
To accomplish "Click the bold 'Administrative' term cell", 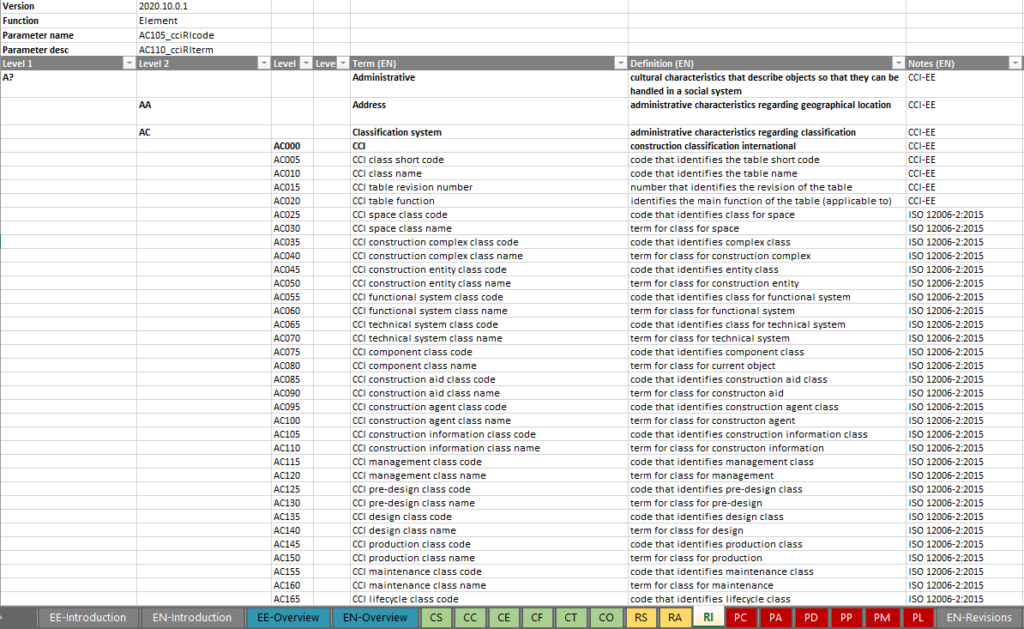I will pos(489,84).
